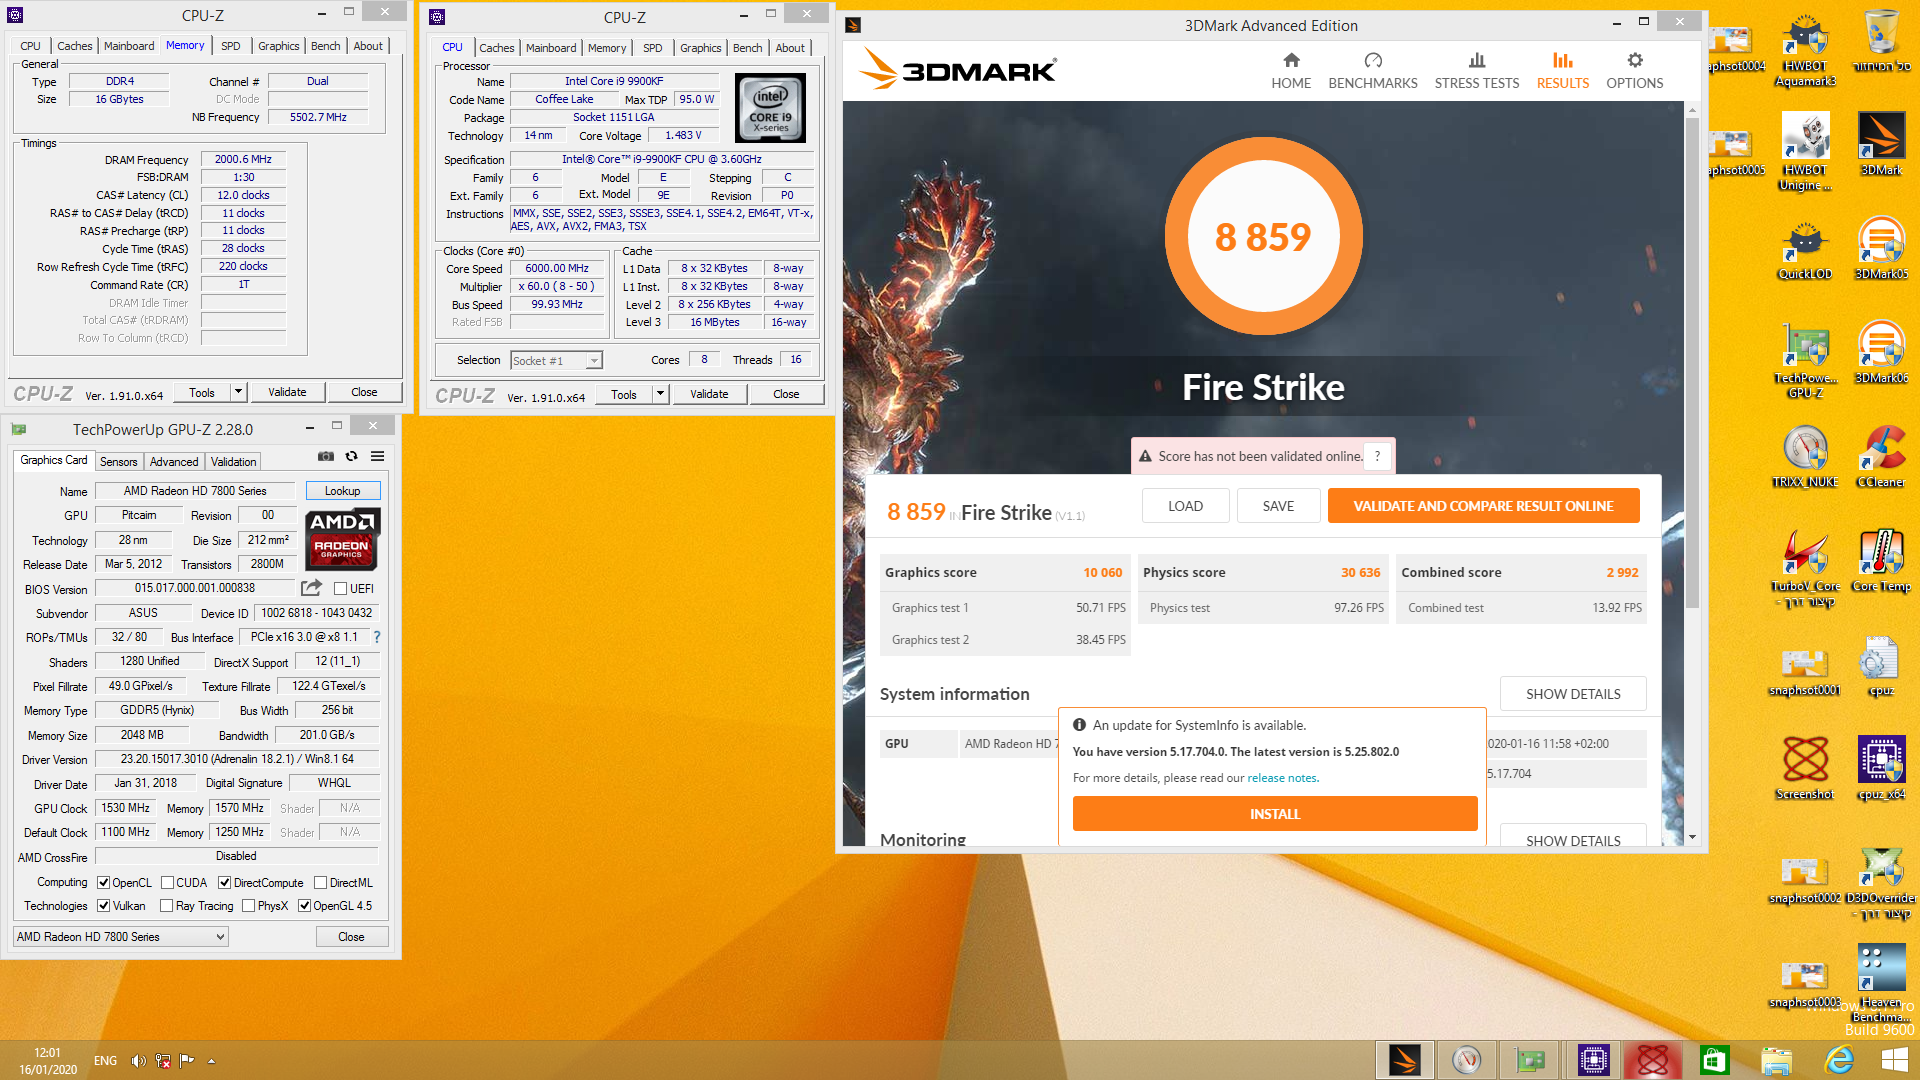Open TechPowerUp GPU-Z desktop shortcut
The image size is (1920, 1080).
click(x=1805, y=361)
